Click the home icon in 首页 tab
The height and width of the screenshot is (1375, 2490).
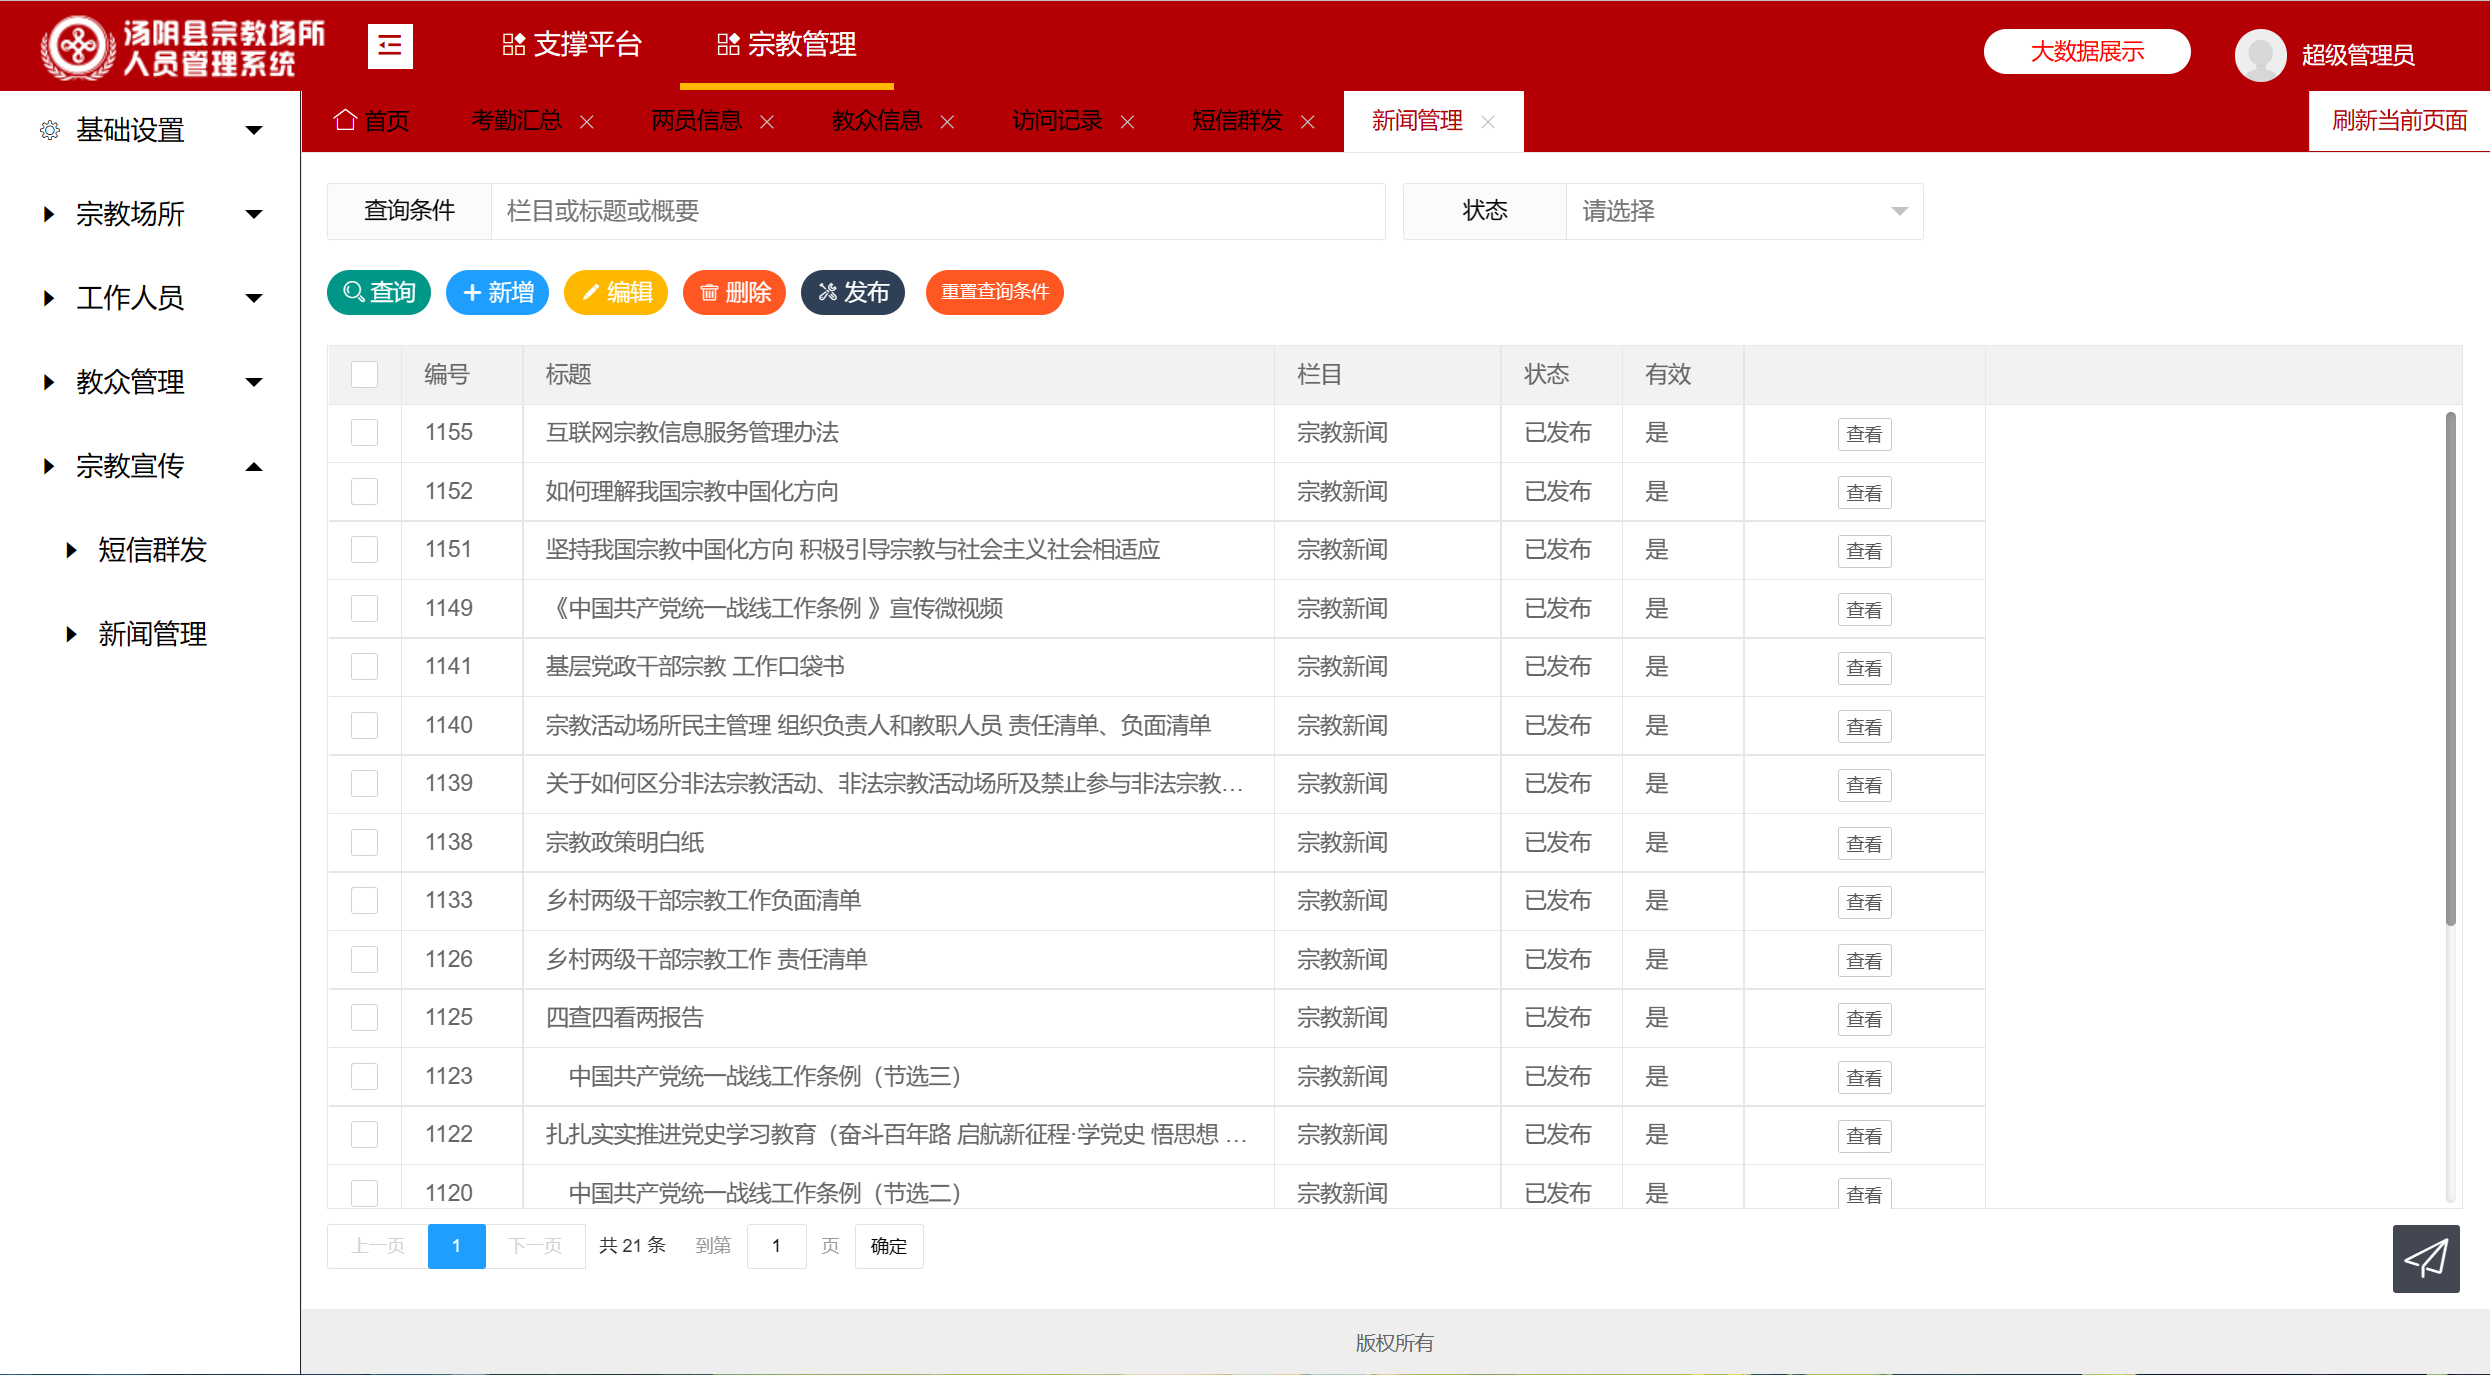coord(345,120)
